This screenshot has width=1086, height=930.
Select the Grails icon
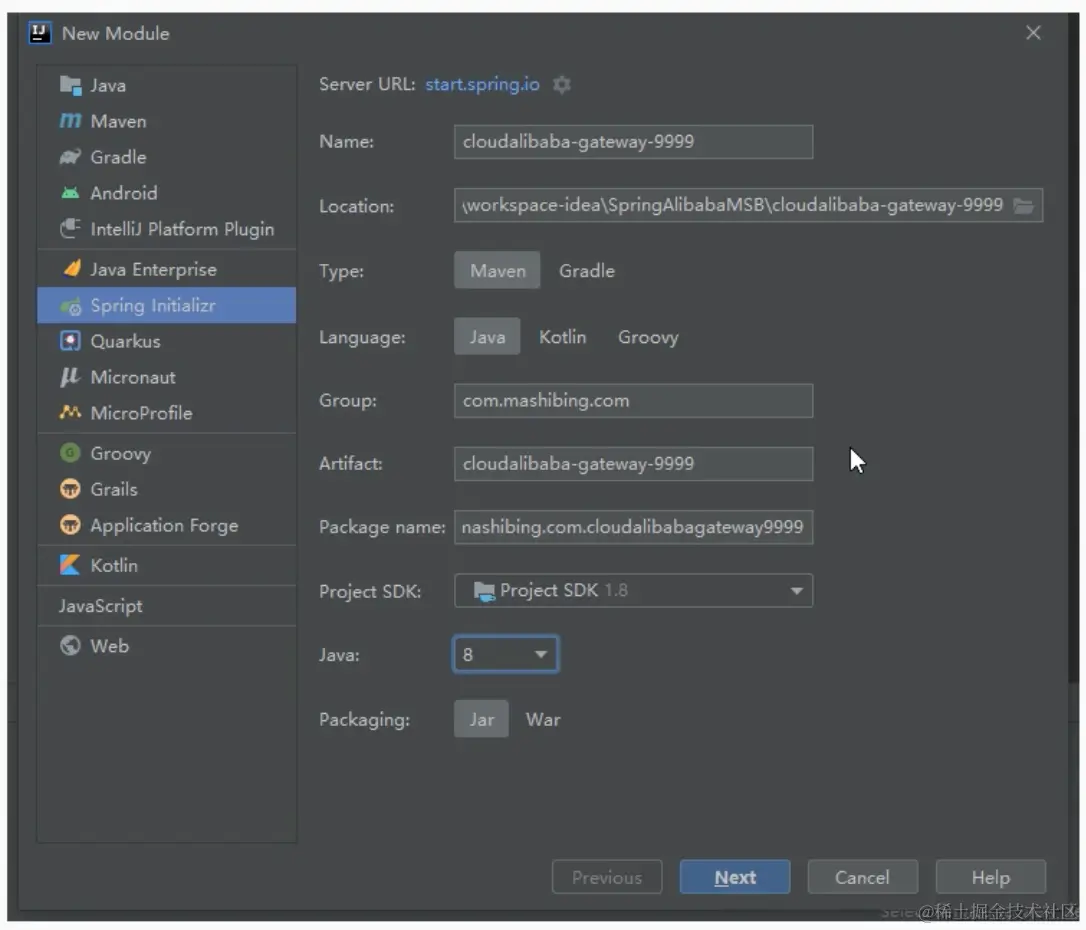(70, 489)
